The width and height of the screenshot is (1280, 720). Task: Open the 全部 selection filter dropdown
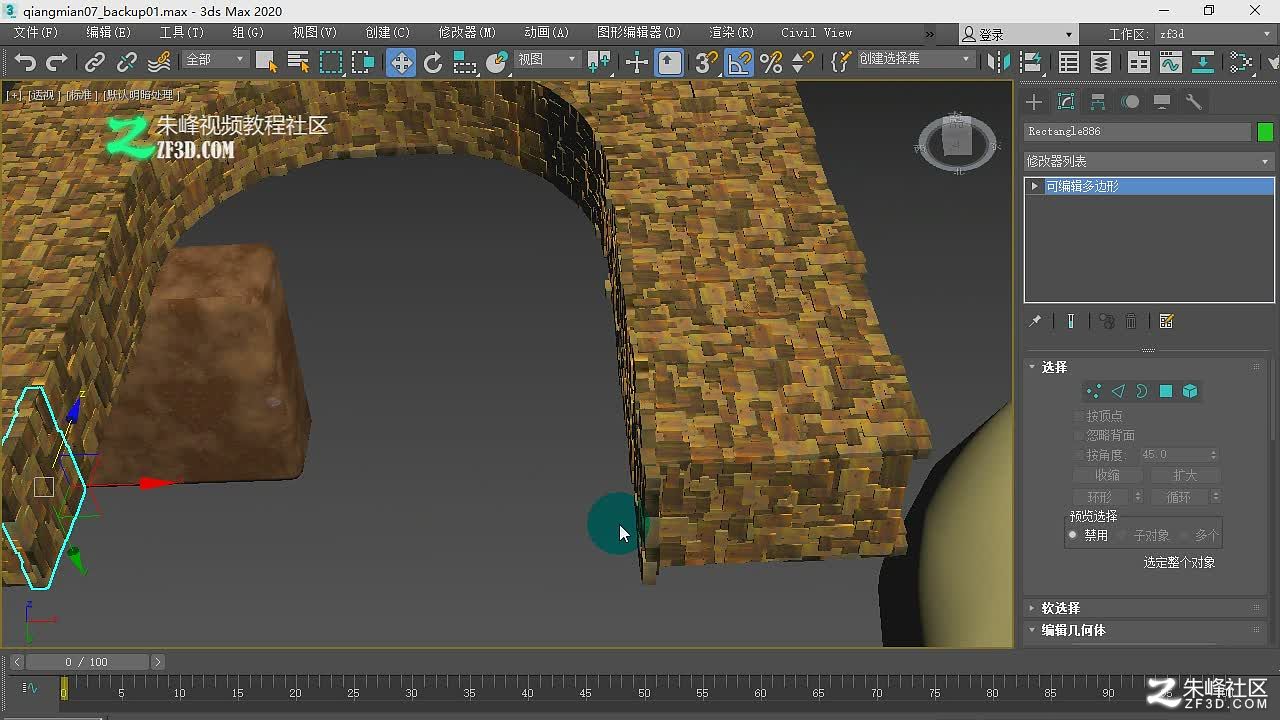tap(215, 60)
